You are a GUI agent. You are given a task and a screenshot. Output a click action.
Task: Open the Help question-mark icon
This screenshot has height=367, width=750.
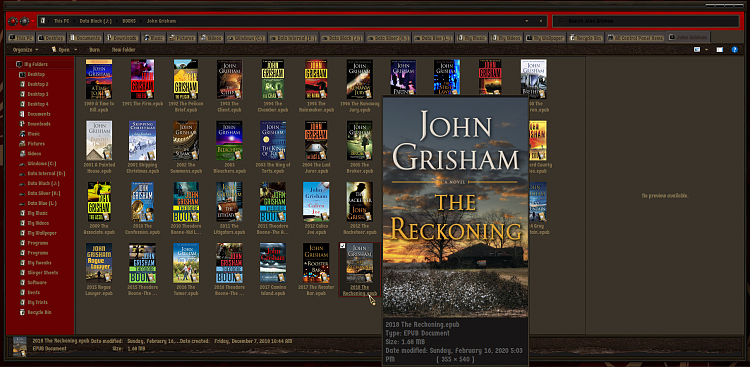point(735,50)
